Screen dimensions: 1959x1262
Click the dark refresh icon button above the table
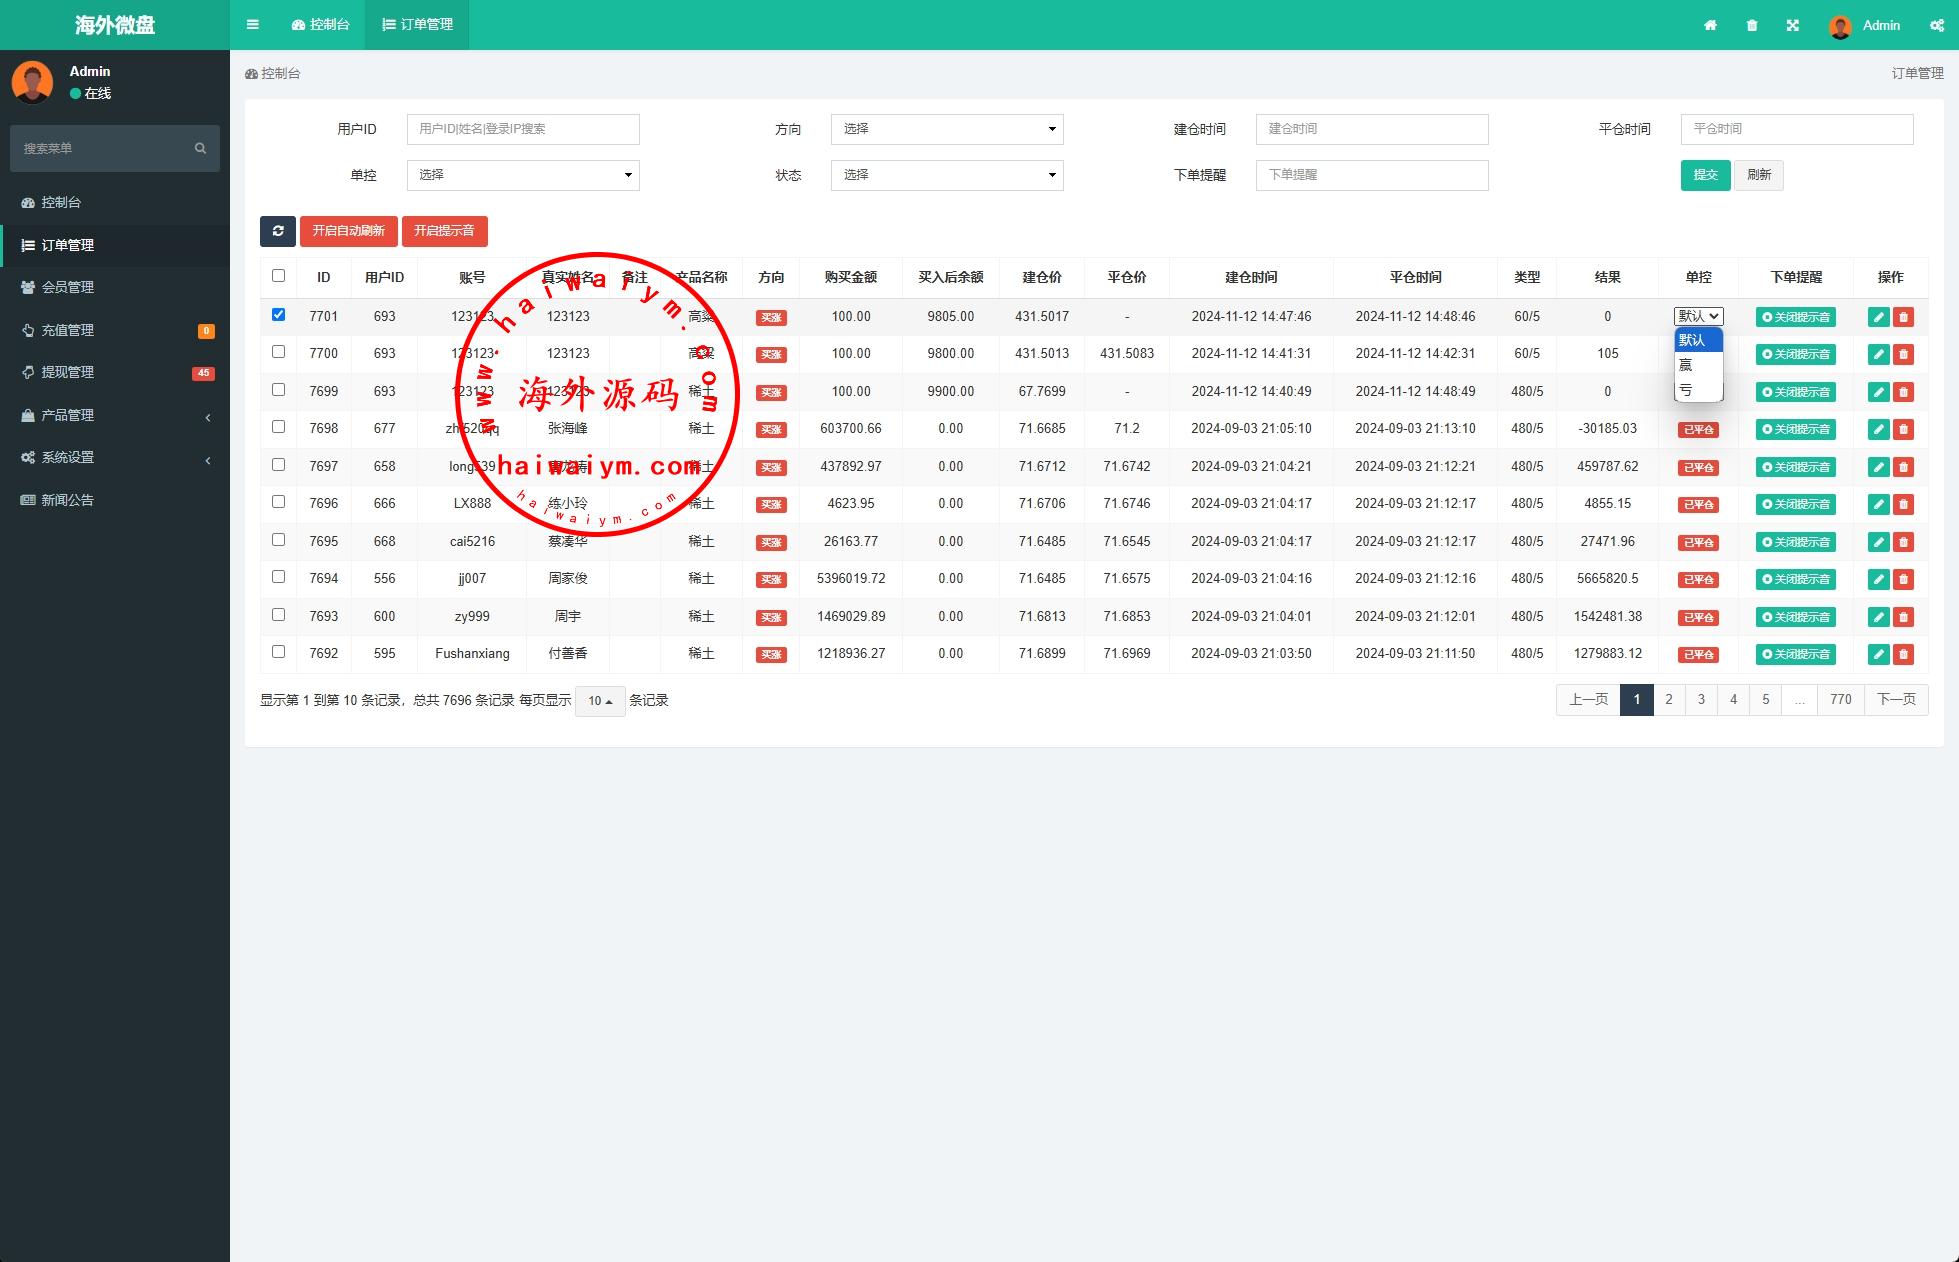278,231
